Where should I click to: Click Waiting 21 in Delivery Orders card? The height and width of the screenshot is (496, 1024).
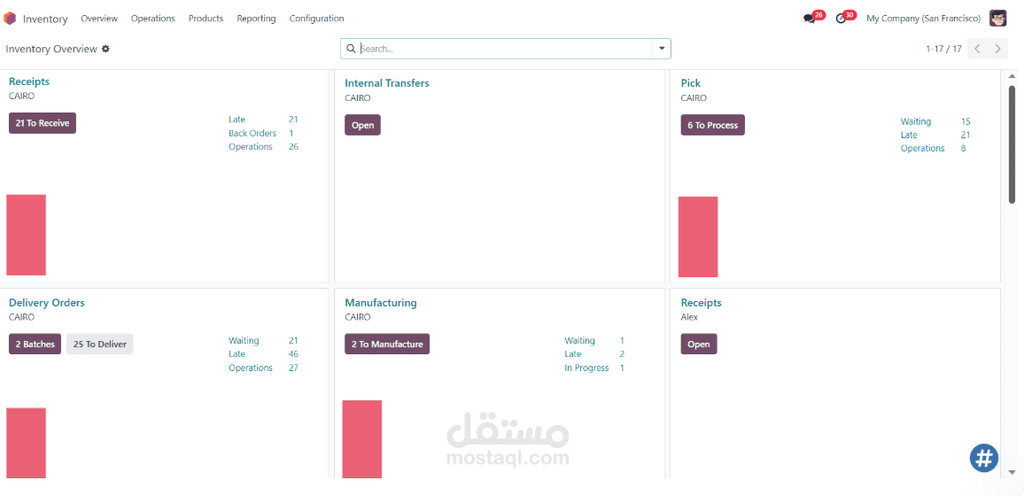tap(263, 341)
